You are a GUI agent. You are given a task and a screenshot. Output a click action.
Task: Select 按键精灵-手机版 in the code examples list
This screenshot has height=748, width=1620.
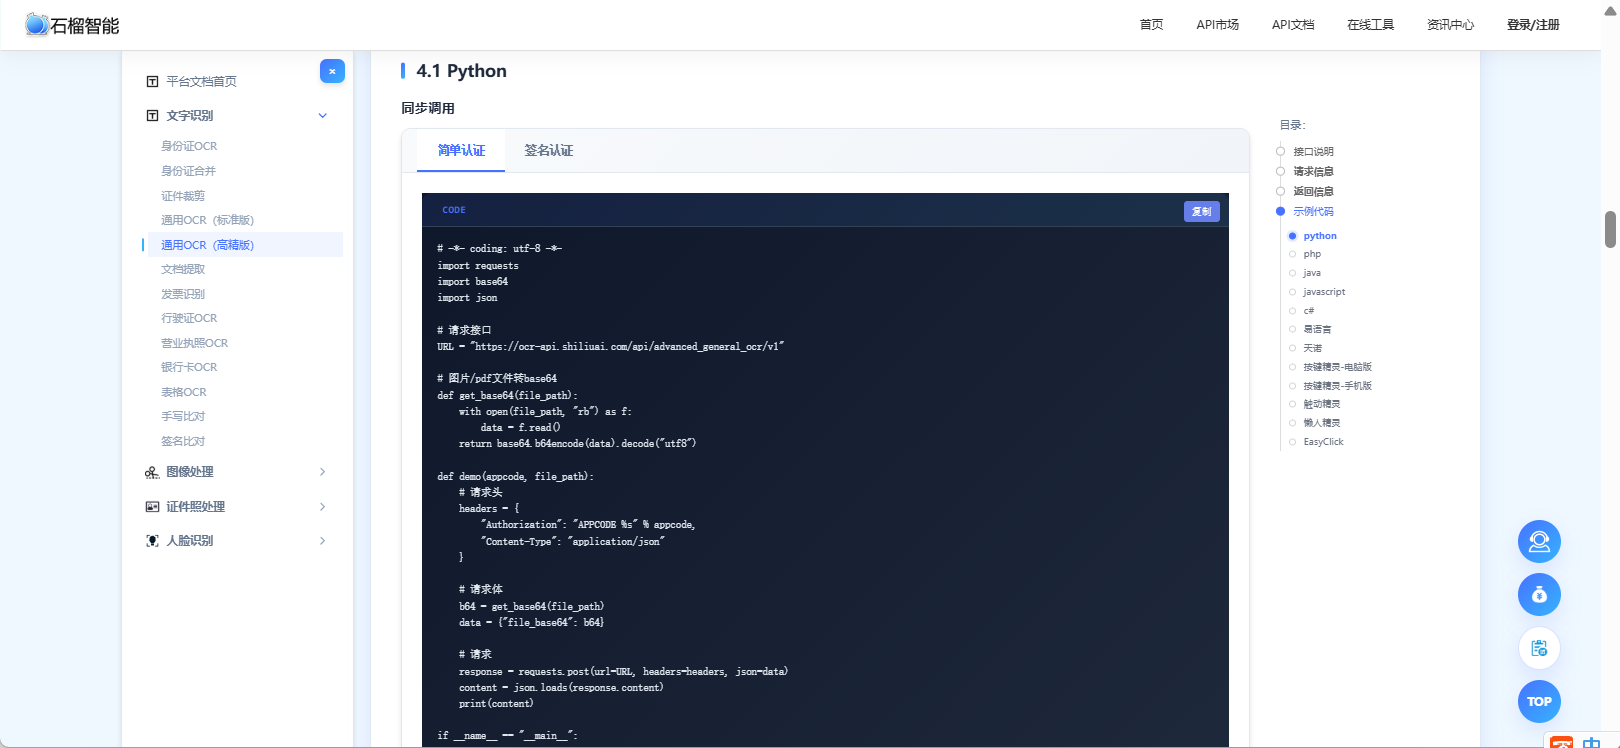point(1337,386)
